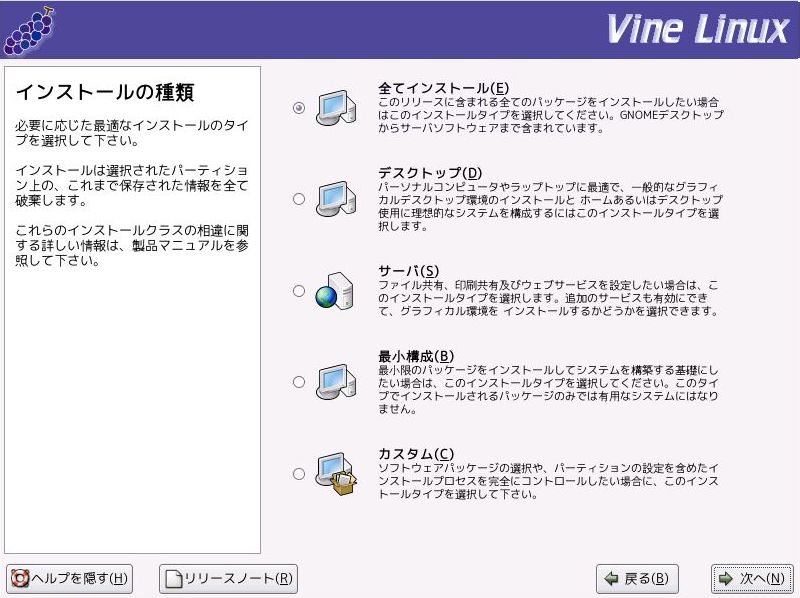Click the 最小構成(B) label
Viewport: 800px width, 598px height.
click(416, 356)
